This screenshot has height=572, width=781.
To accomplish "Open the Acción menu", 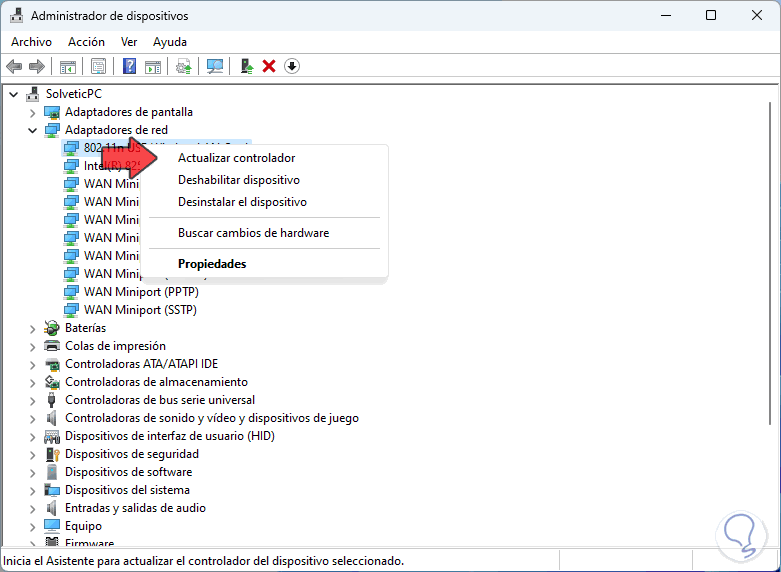I will click(x=86, y=42).
